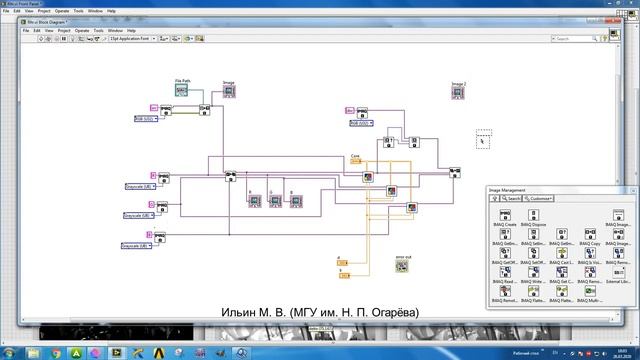Image resolution: width=640 pixels, height=360 pixels.
Task: Click Abort Execution in Block Diagram toolbar
Action: 56,38
